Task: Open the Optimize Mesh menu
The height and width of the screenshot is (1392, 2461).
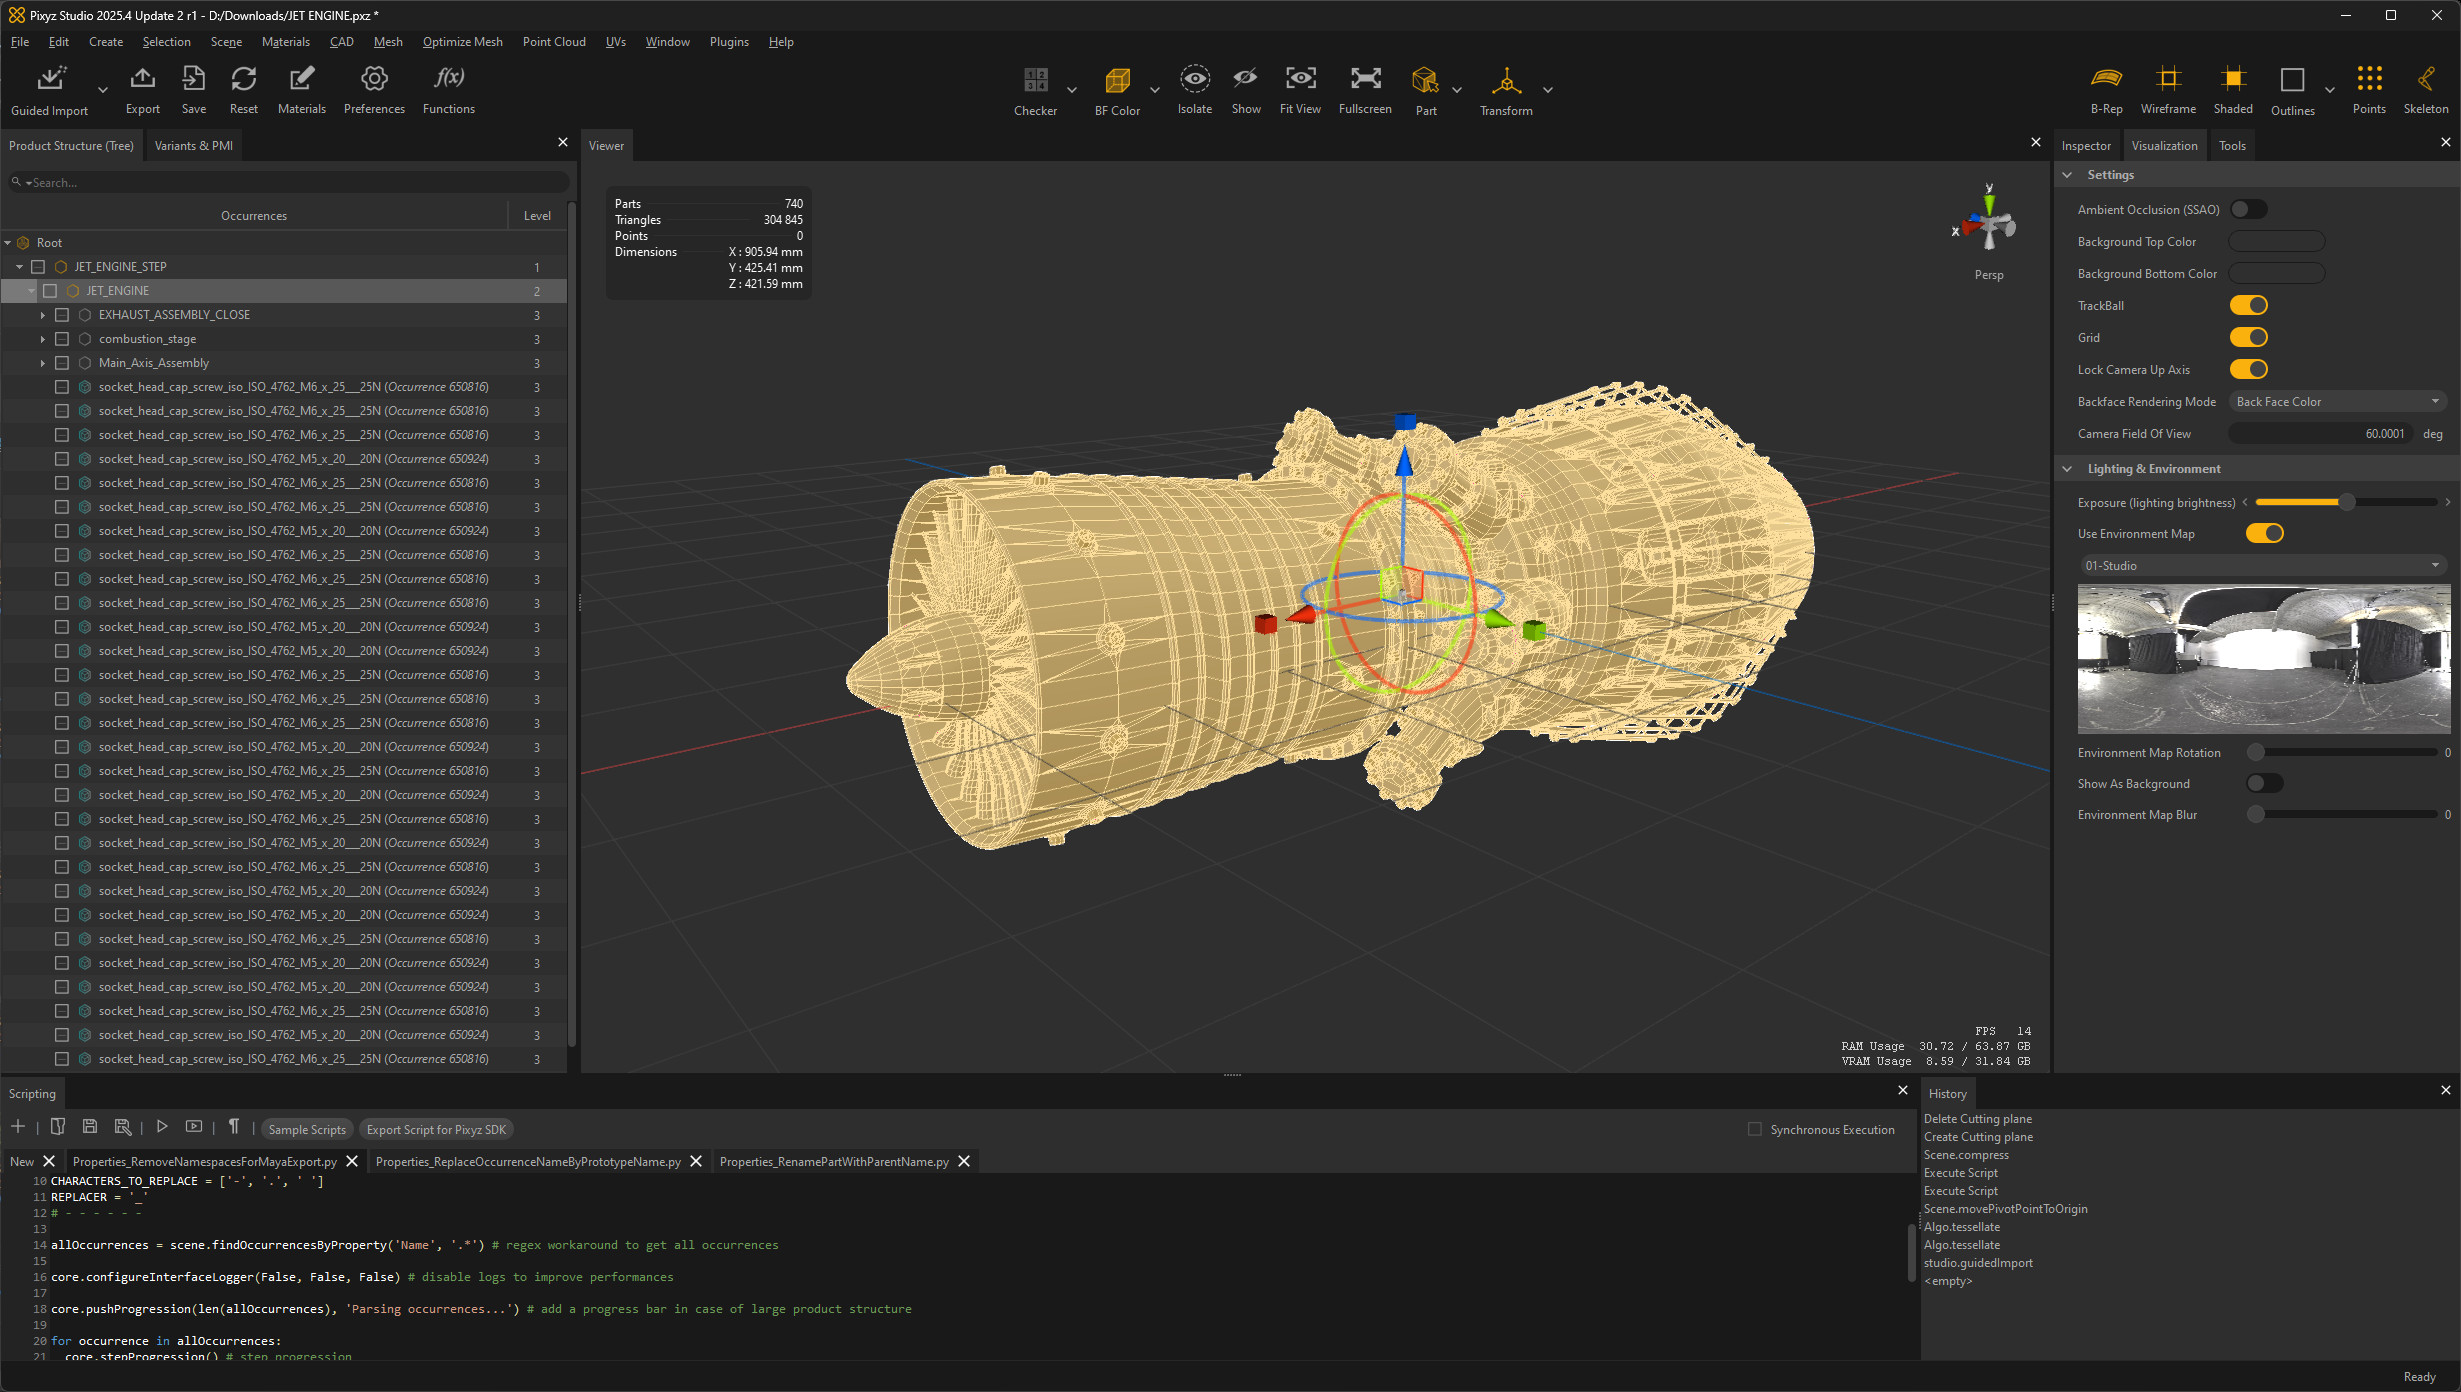Action: [461, 41]
